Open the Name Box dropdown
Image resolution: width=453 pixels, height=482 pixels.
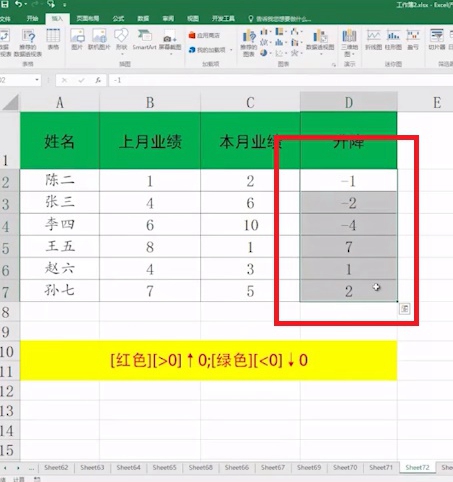coord(37,80)
